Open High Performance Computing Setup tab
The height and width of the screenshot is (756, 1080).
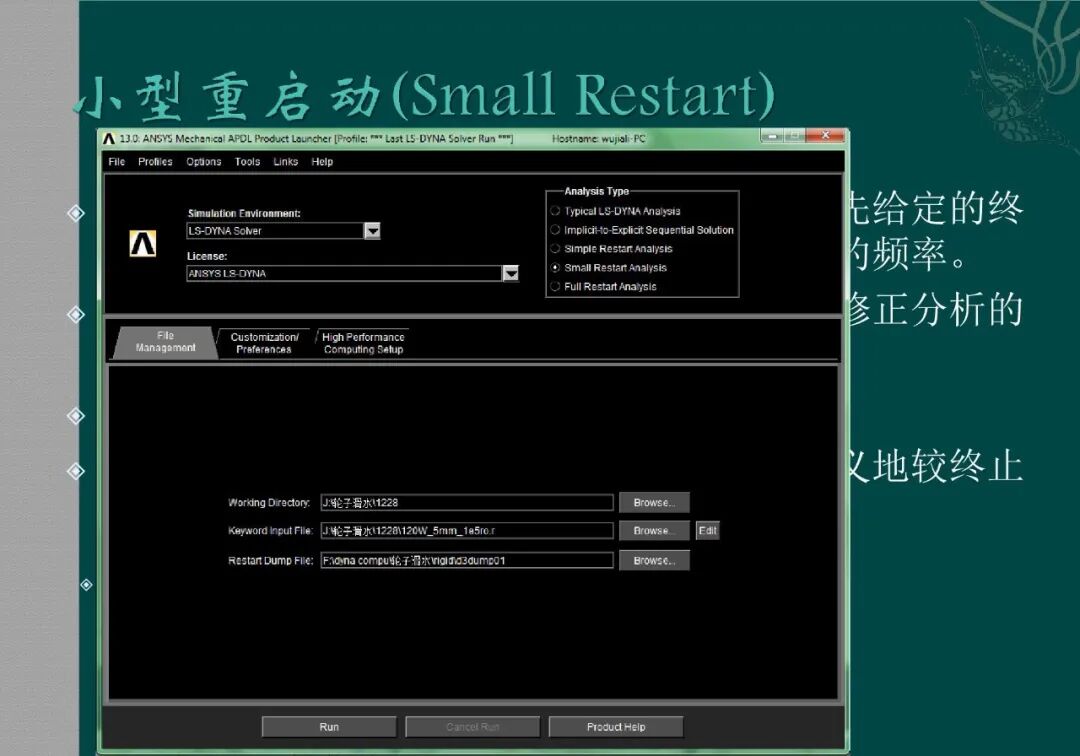(x=363, y=343)
